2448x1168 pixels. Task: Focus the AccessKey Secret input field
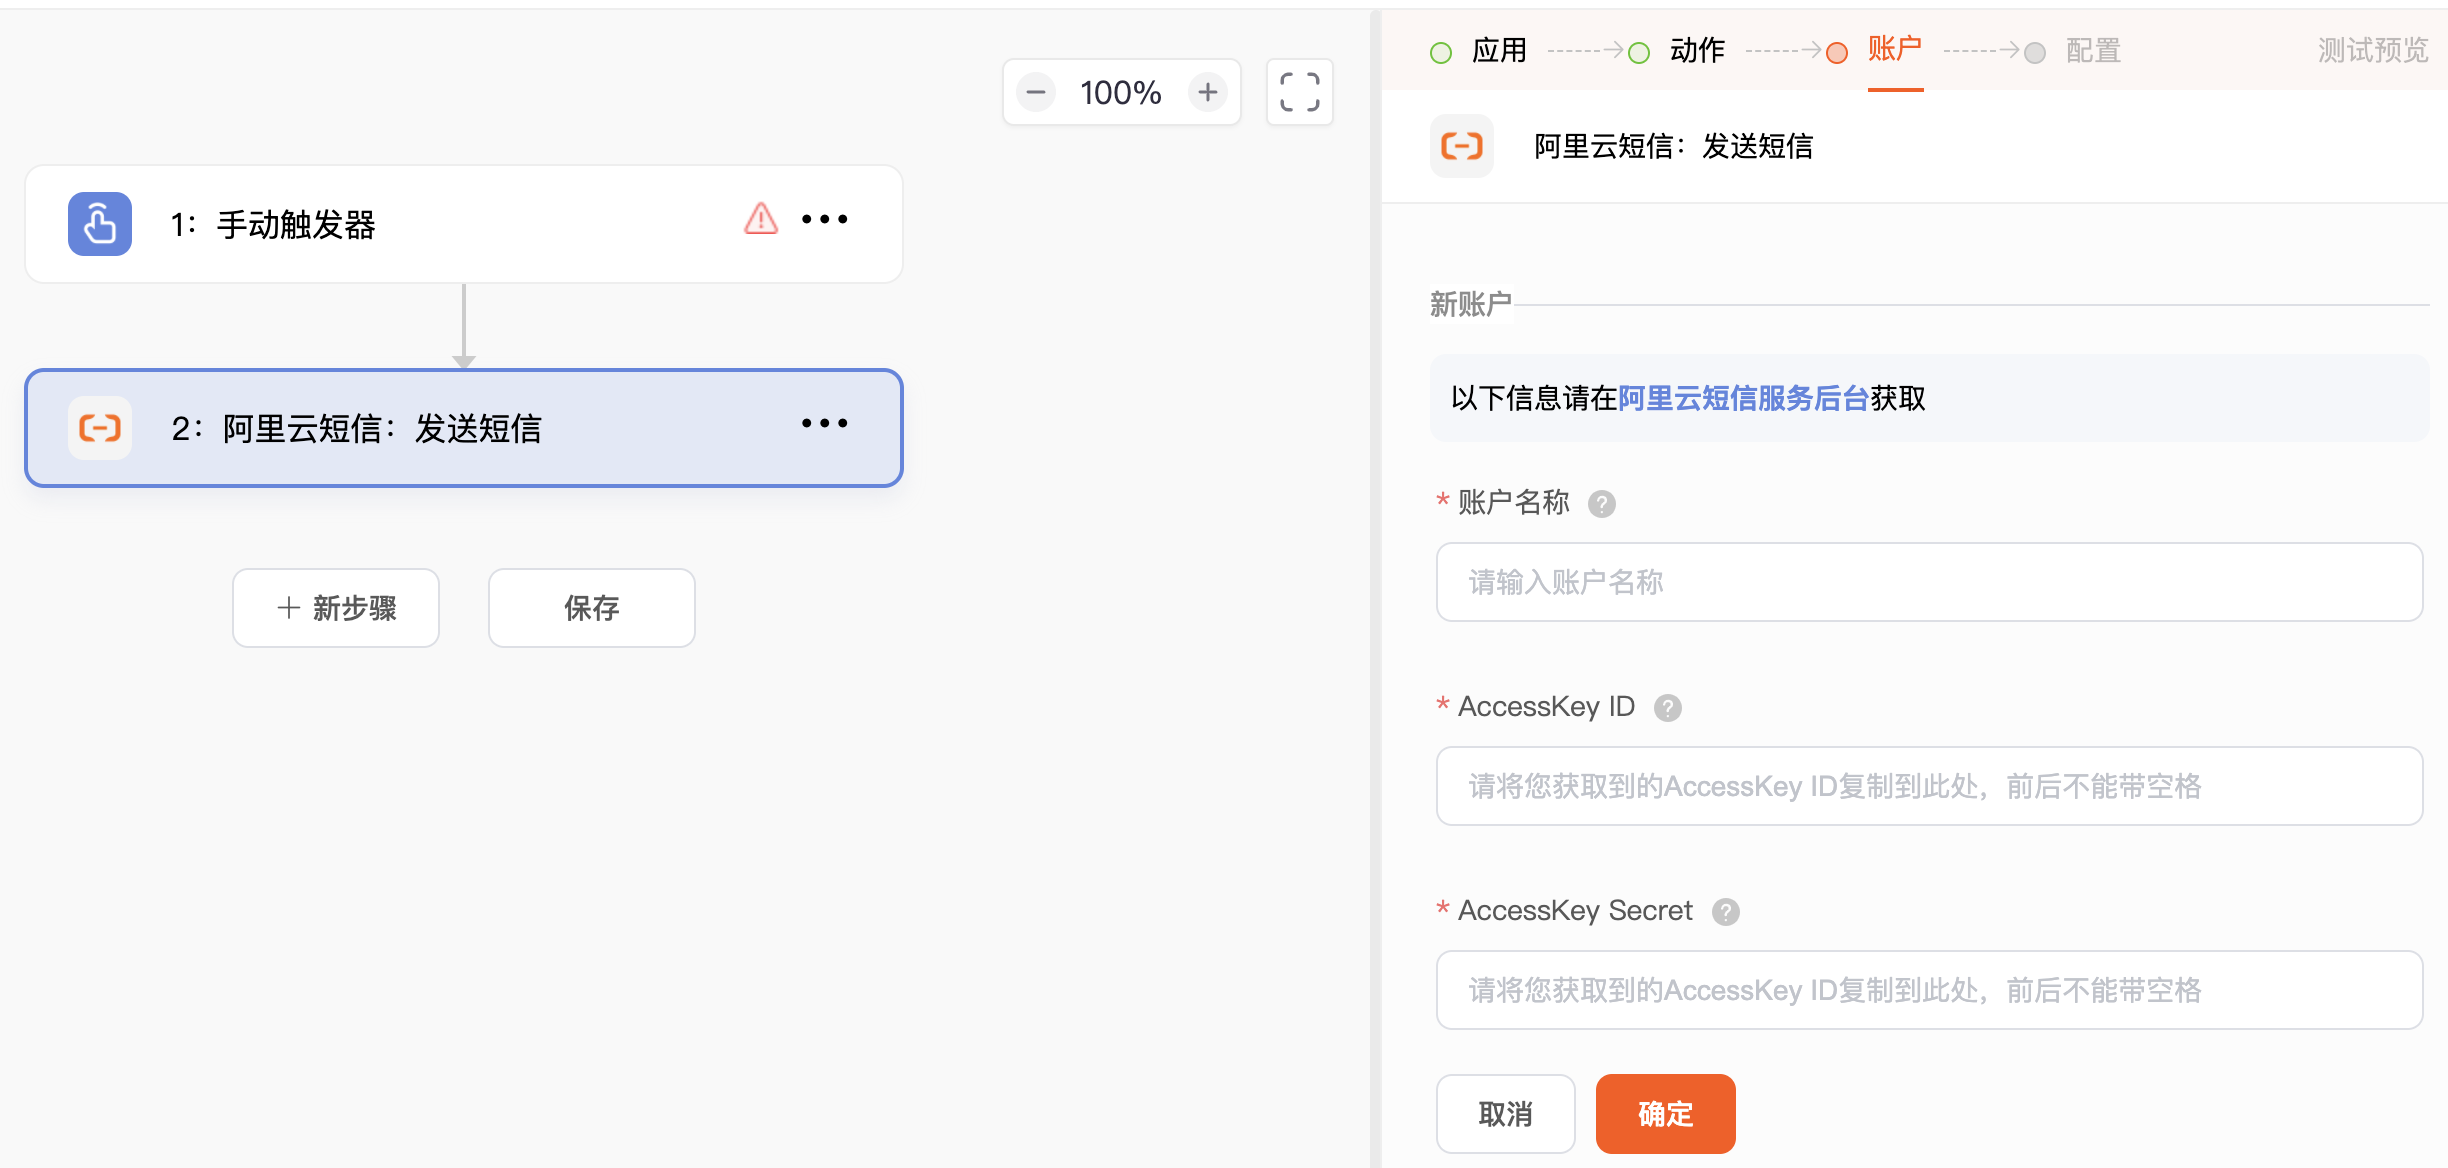pyautogui.click(x=1930, y=990)
